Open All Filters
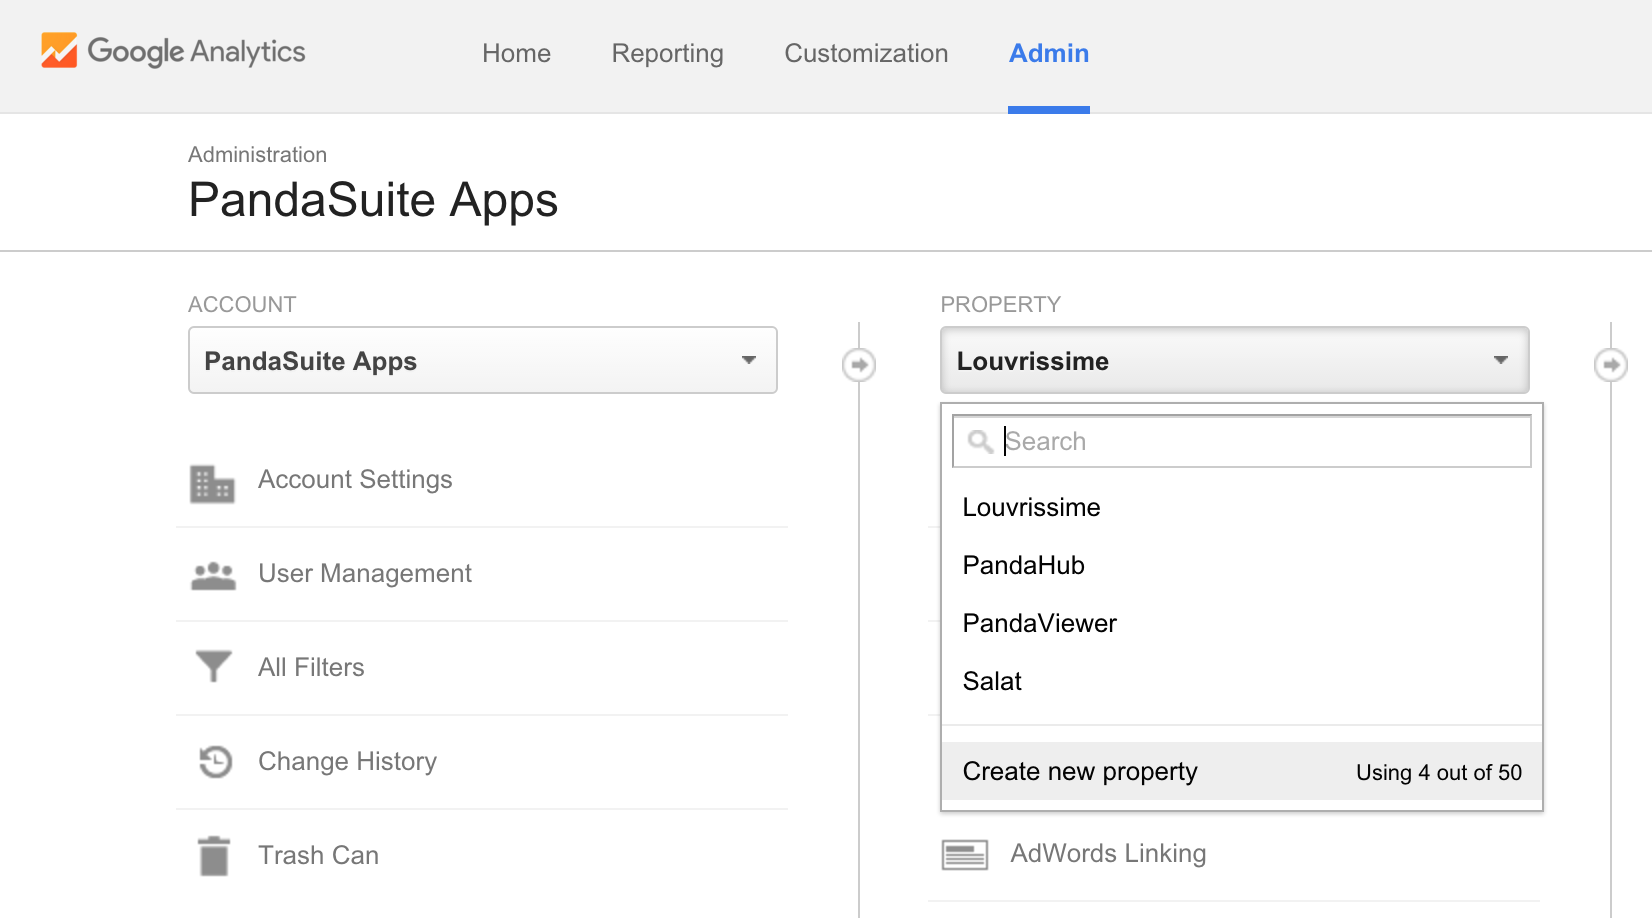The image size is (1652, 918). click(311, 667)
